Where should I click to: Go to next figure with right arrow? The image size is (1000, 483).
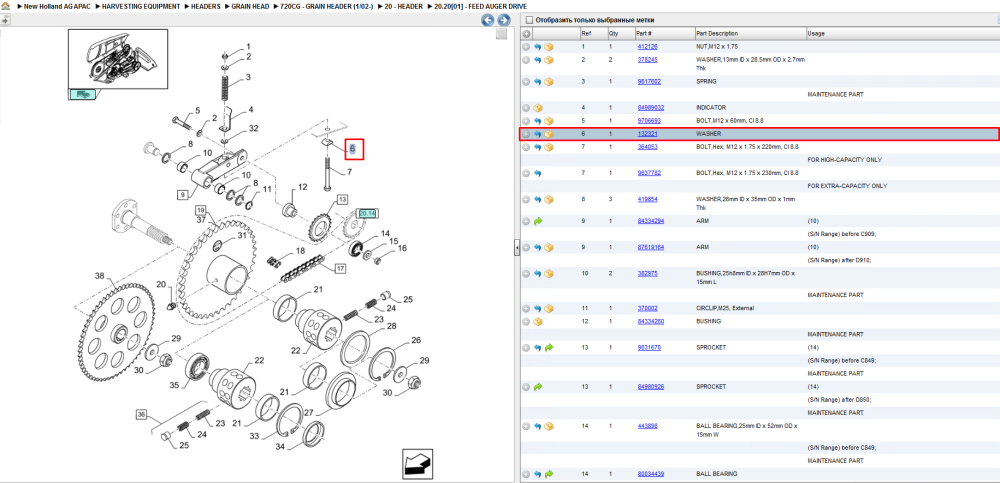point(503,20)
